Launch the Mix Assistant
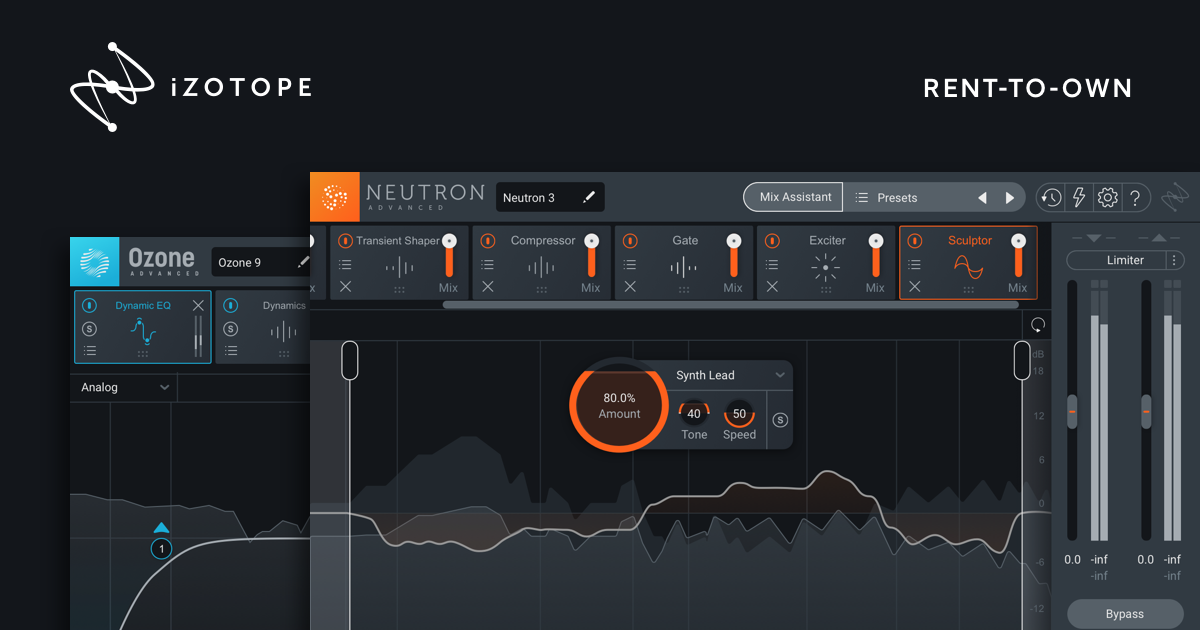Screen dimensions: 1200x630 tap(795, 197)
